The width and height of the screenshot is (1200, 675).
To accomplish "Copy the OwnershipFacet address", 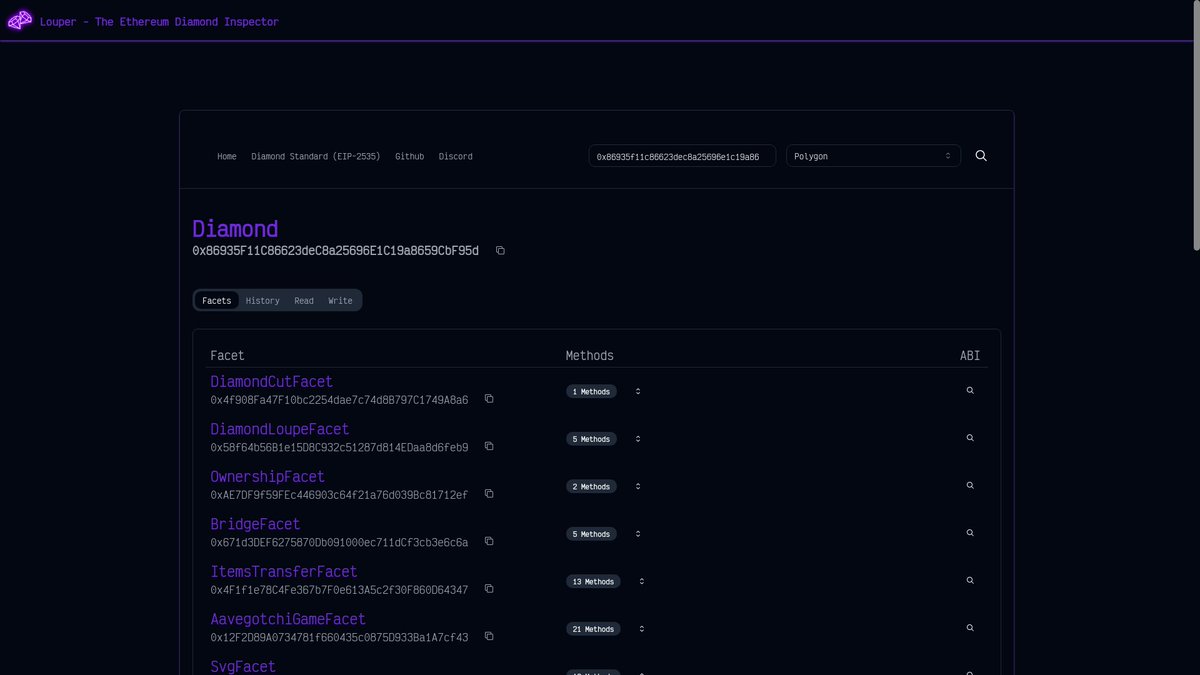I will point(489,494).
